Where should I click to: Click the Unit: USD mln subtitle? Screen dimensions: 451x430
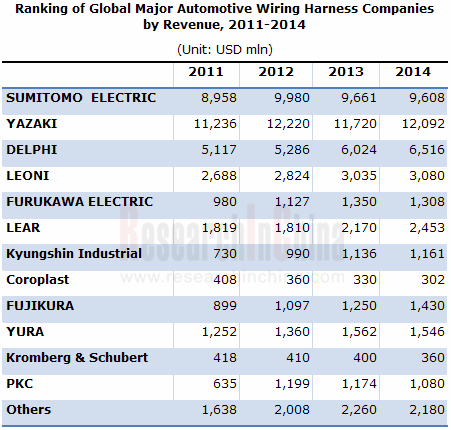[225, 50]
